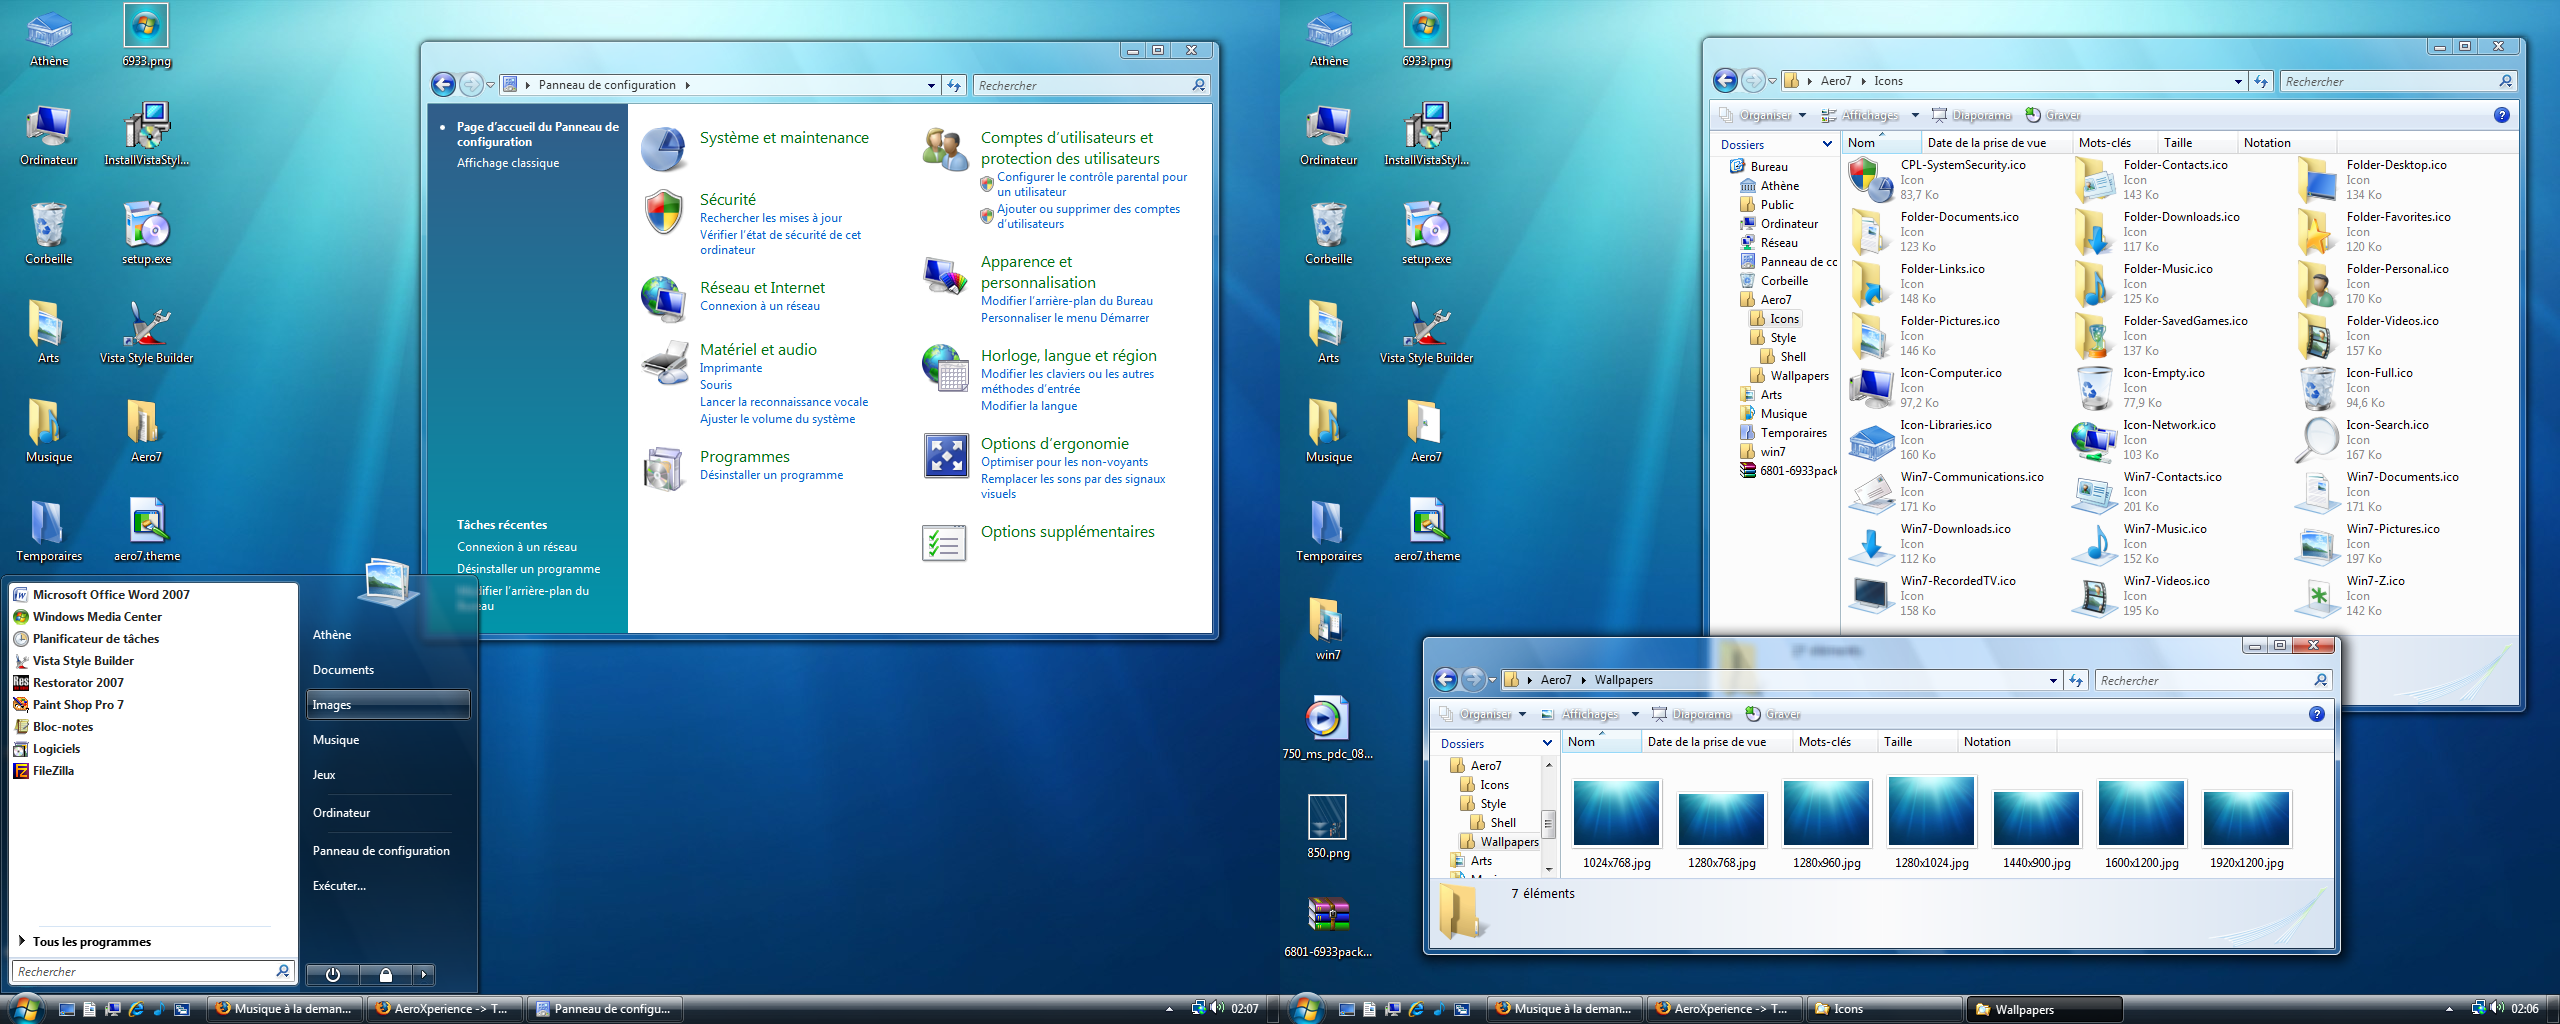Click the help icon in Wallpapers window

pyautogui.click(x=2316, y=714)
